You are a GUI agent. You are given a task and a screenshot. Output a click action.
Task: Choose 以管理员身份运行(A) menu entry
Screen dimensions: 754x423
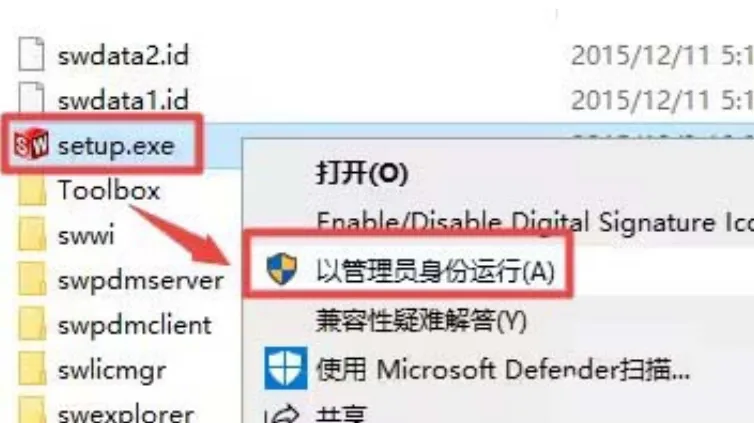click(x=435, y=271)
